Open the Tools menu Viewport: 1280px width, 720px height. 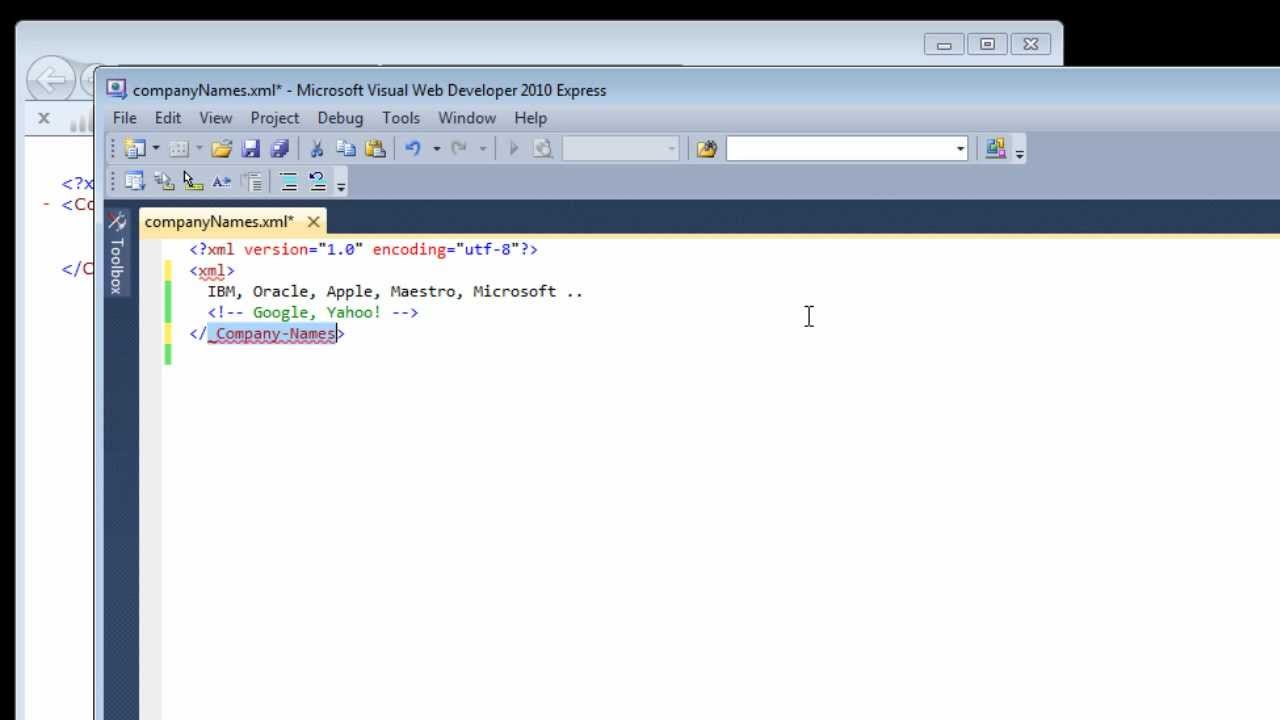pyautogui.click(x=401, y=118)
